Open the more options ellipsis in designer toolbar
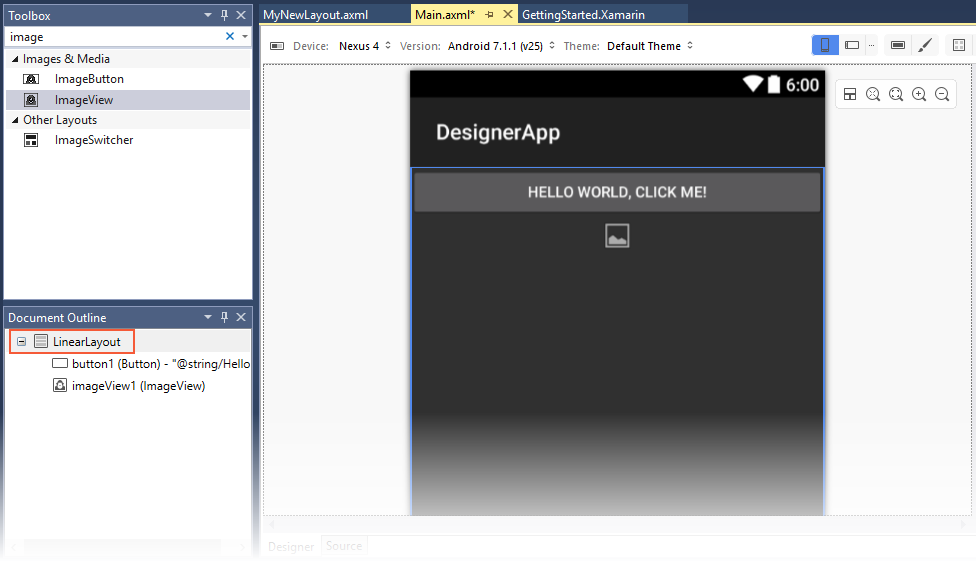976x562 pixels. [871, 45]
